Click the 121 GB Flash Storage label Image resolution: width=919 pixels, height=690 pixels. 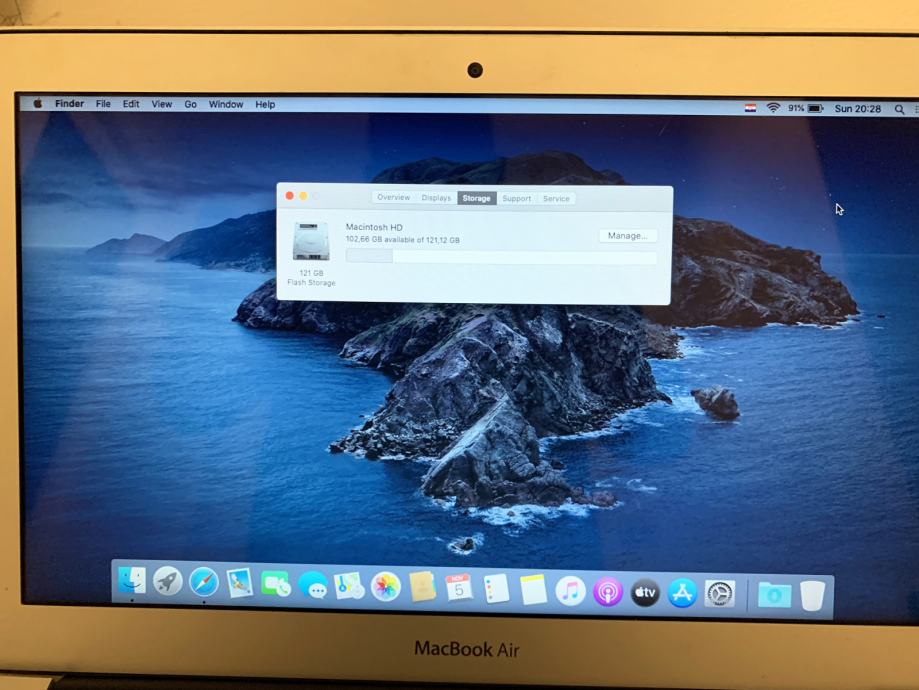click(x=311, y=278)
